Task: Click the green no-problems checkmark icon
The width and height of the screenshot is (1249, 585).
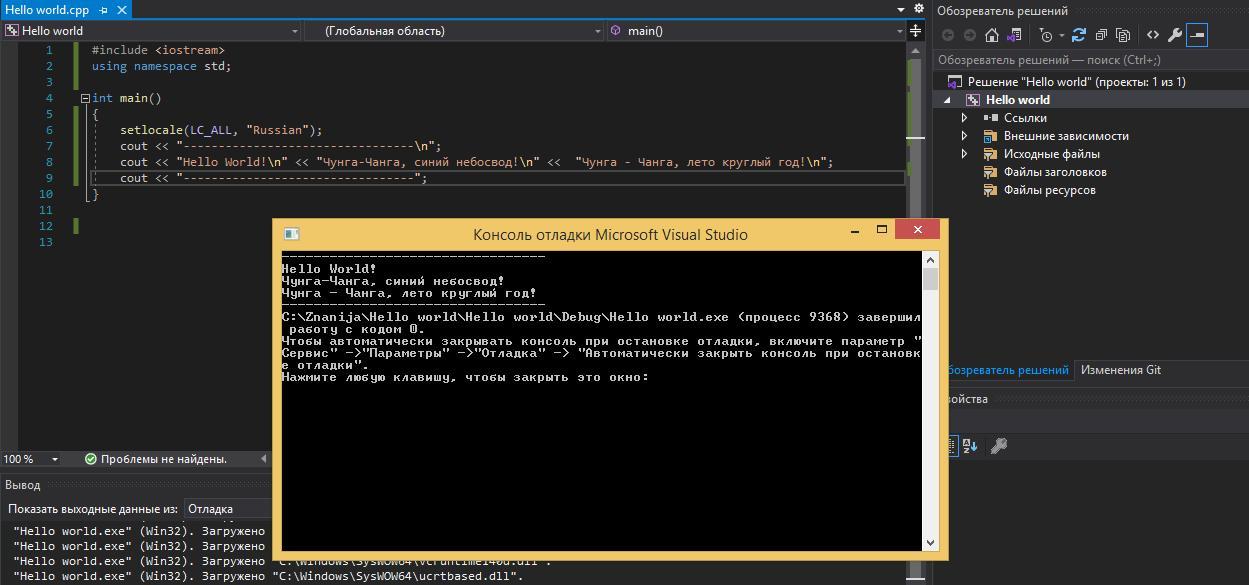Action: click(90, 459)
